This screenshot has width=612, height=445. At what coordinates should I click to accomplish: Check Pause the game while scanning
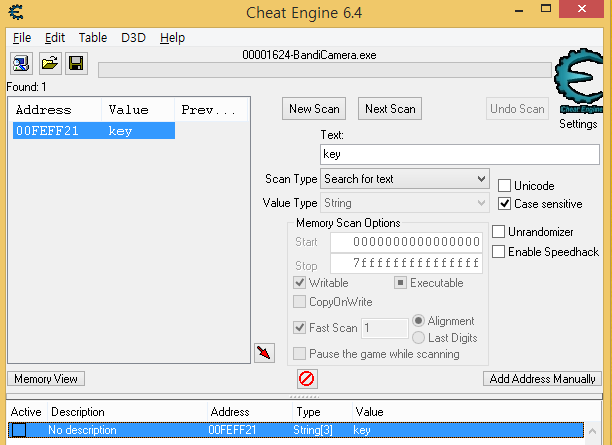pyautogui.click(x=299, y=354)
